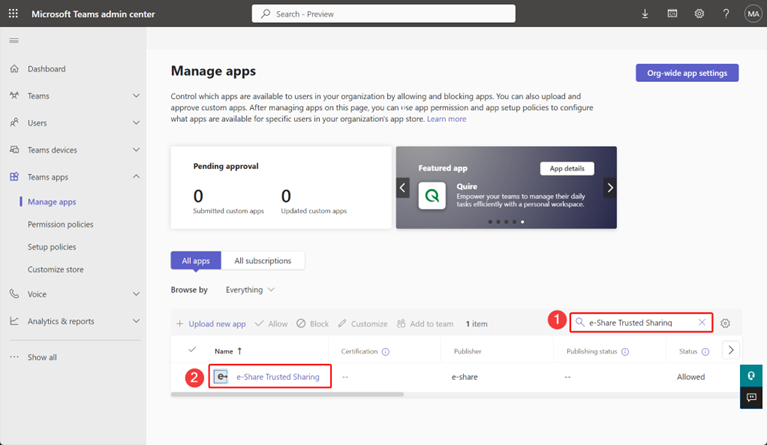Image resolution: width=767 pixels, height=445 pixels.
Task: Click the app name search field
Action: click(x=641, y=322)
